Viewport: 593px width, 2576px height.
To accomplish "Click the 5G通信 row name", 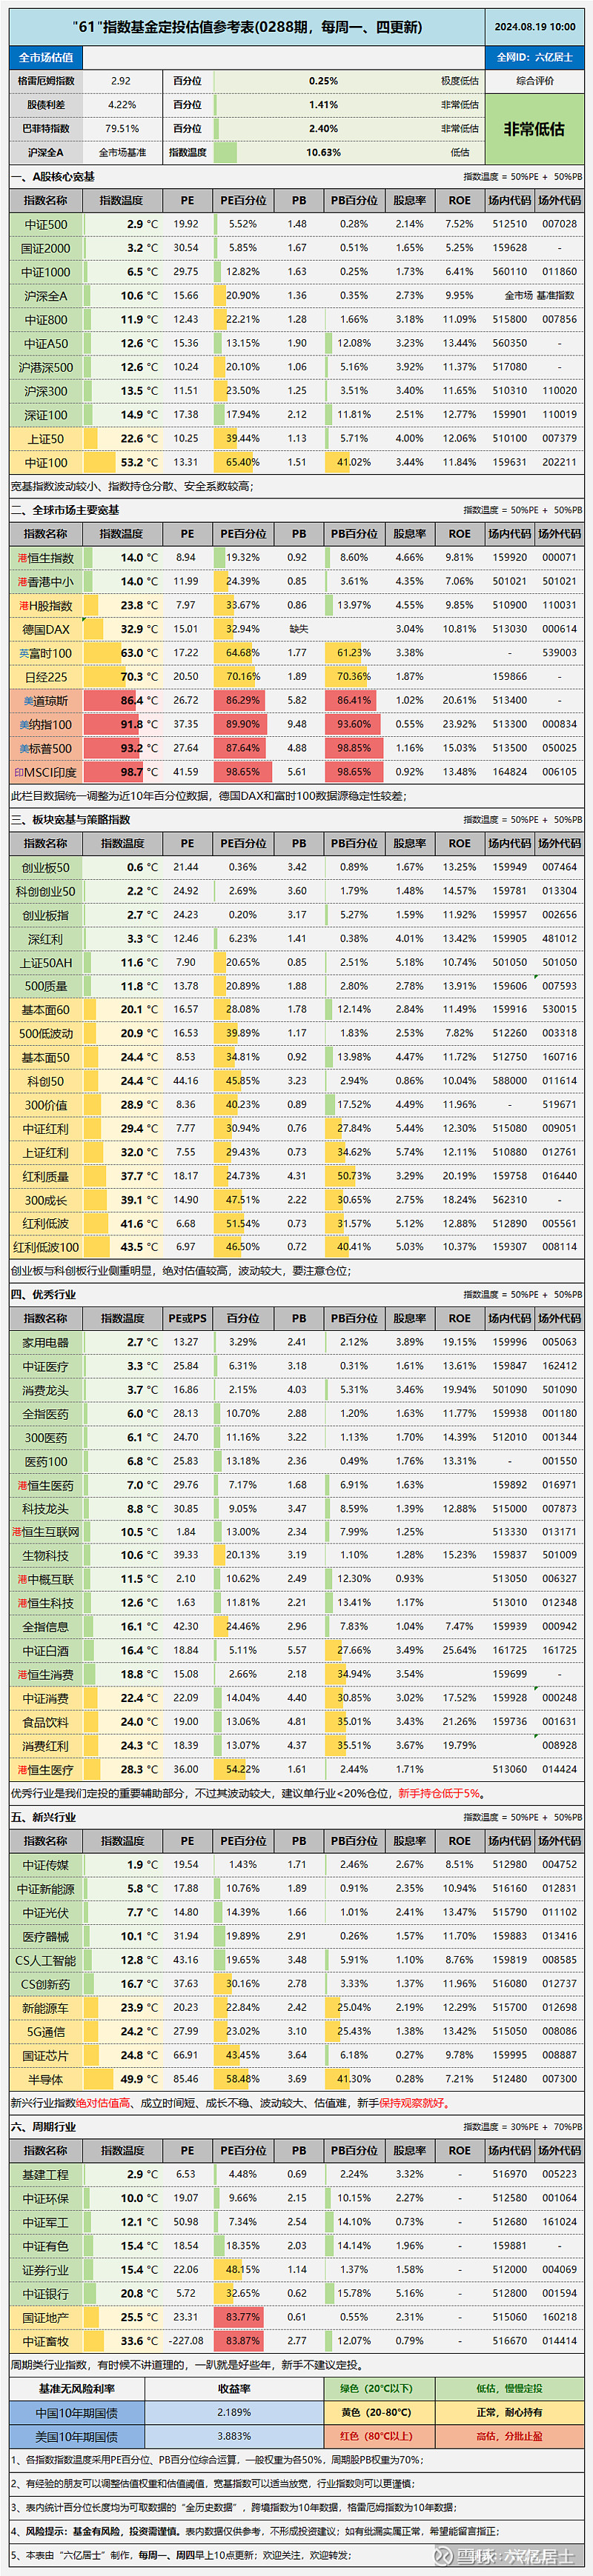I will tap(46, 2031).
